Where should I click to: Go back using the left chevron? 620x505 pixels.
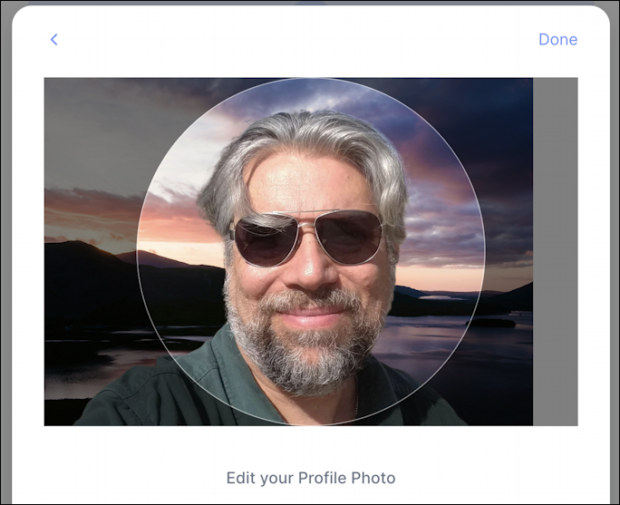click(x=54, y=40)
